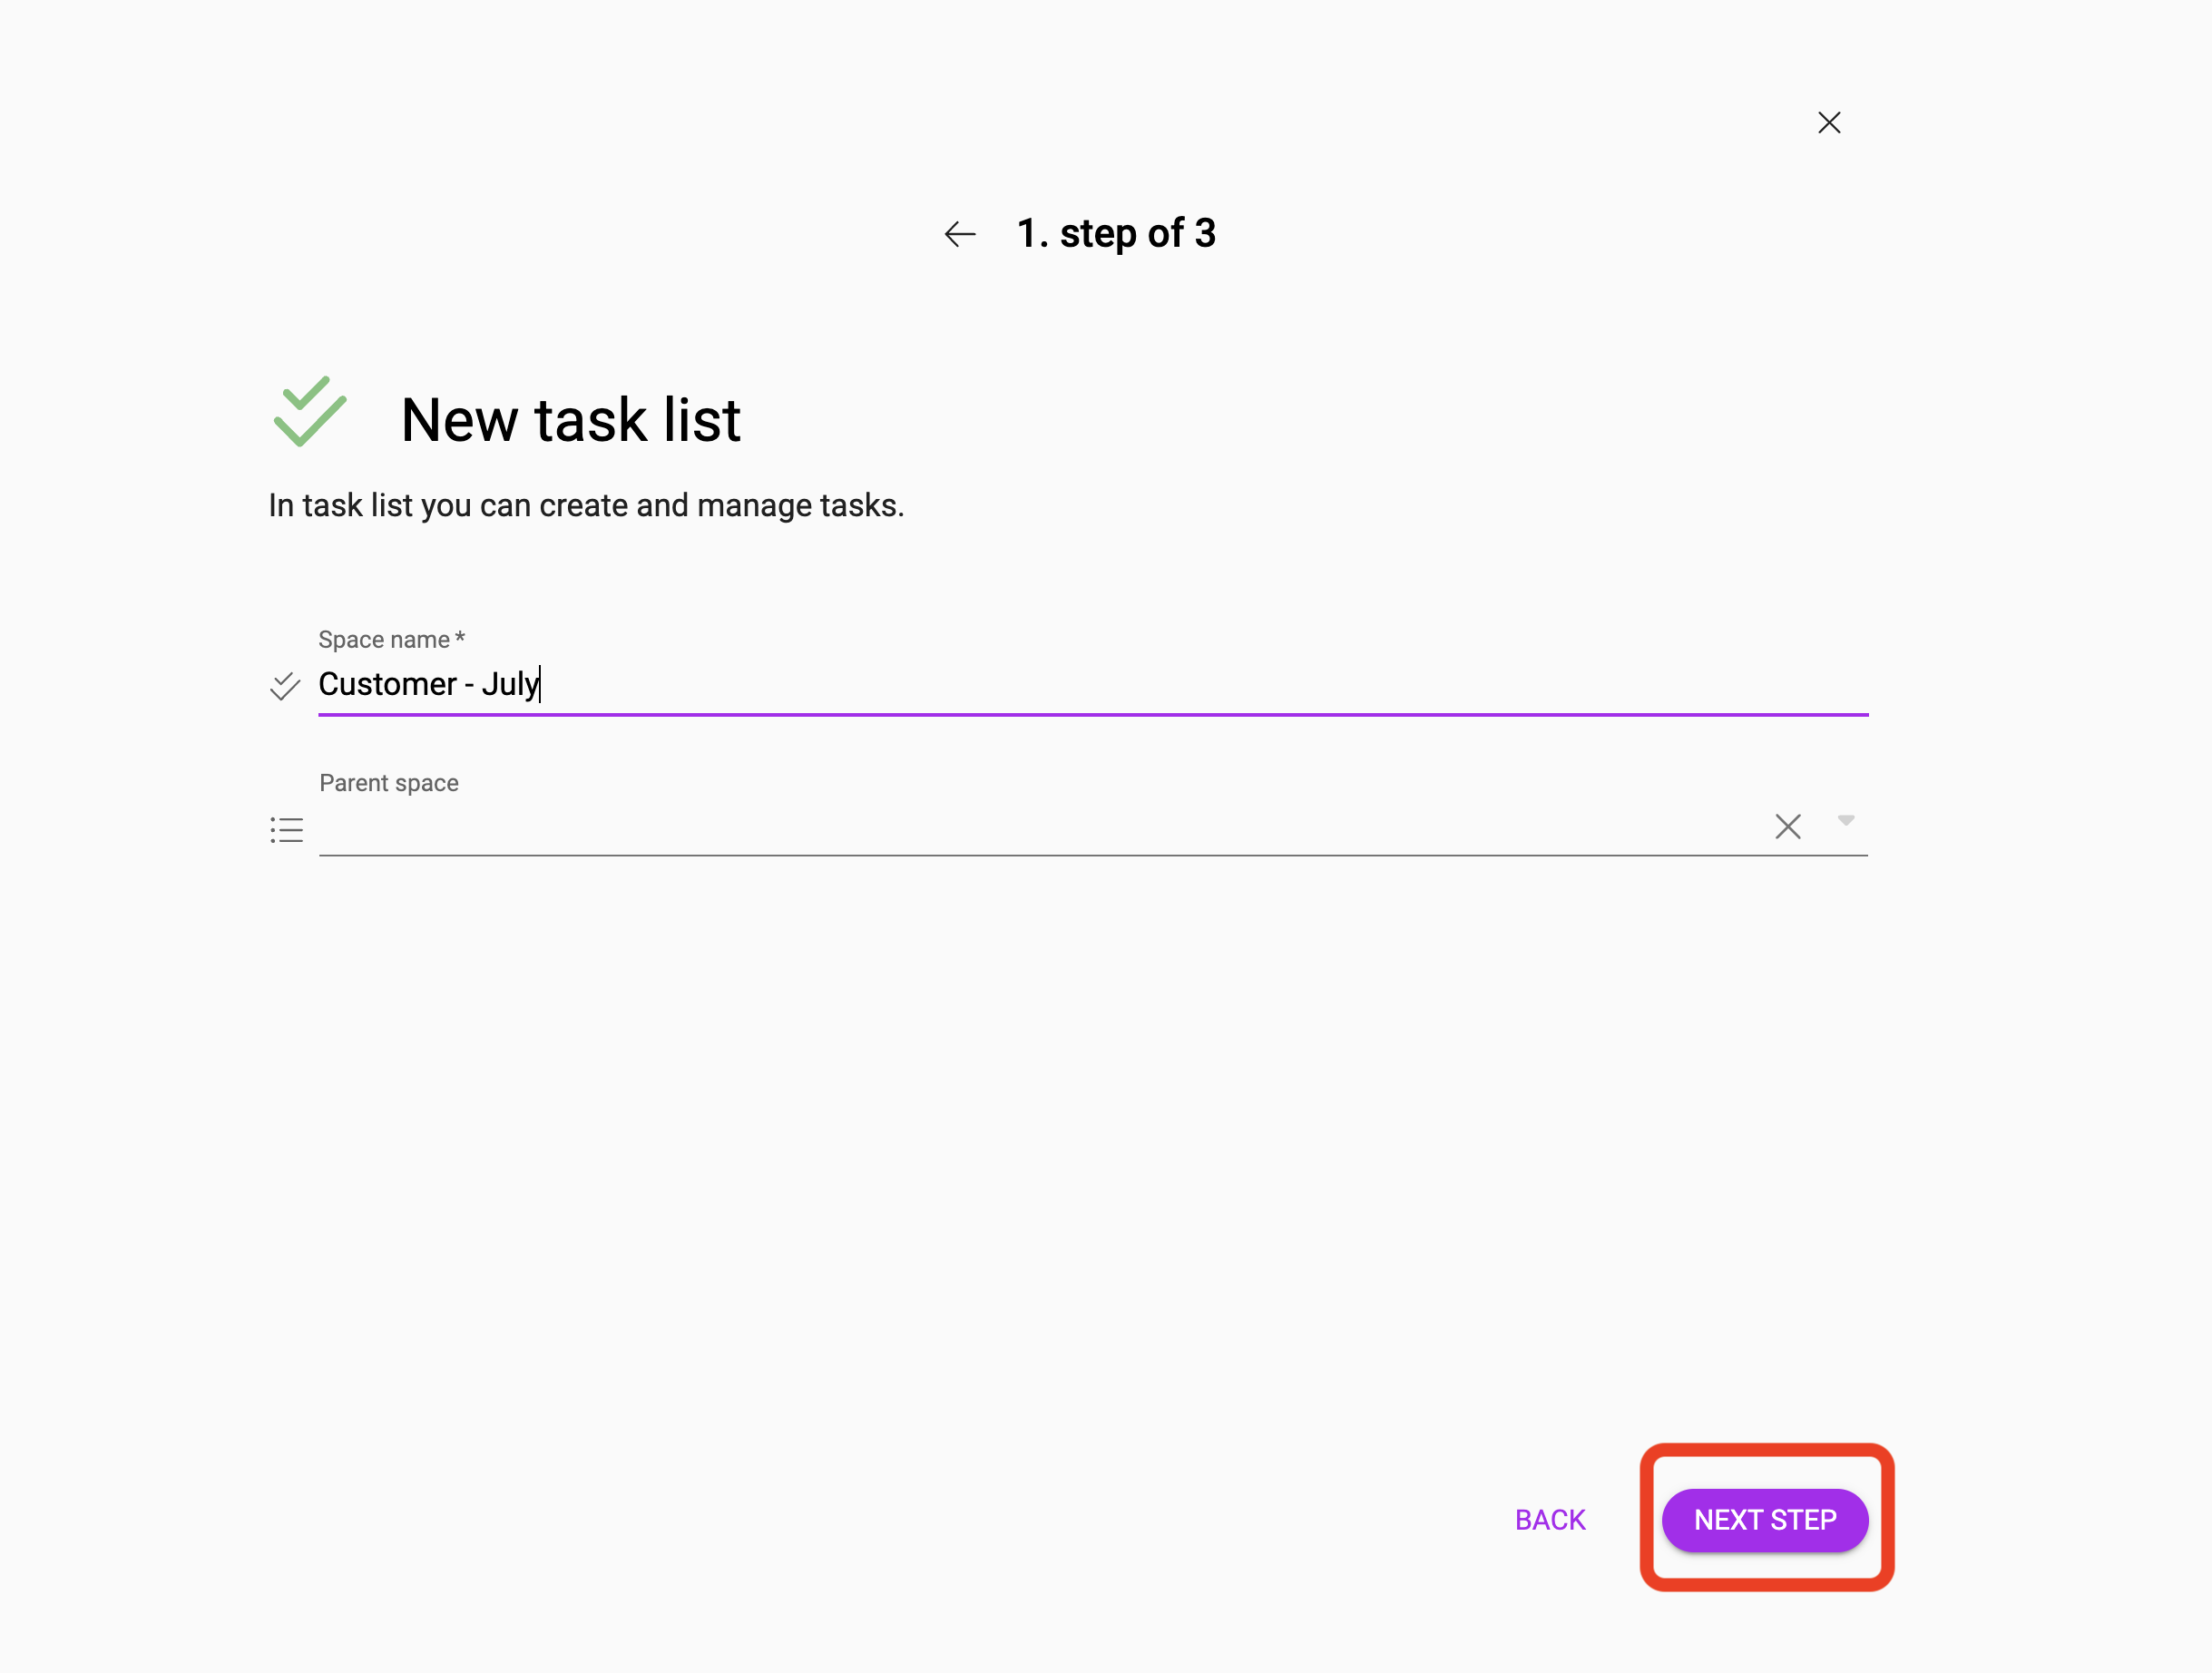
Task: Click the BACK button
Action: pyautogui.click(x=1550, y=1520)
